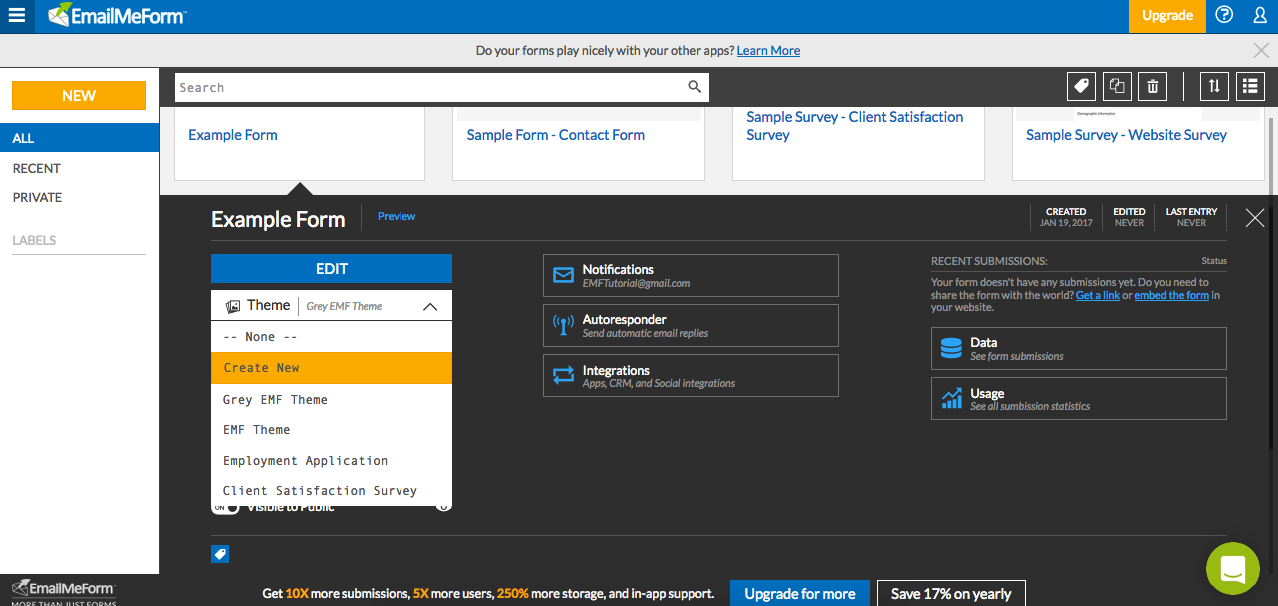Open the user account icon
The image size is (1278, 606).
(1260, 15)
